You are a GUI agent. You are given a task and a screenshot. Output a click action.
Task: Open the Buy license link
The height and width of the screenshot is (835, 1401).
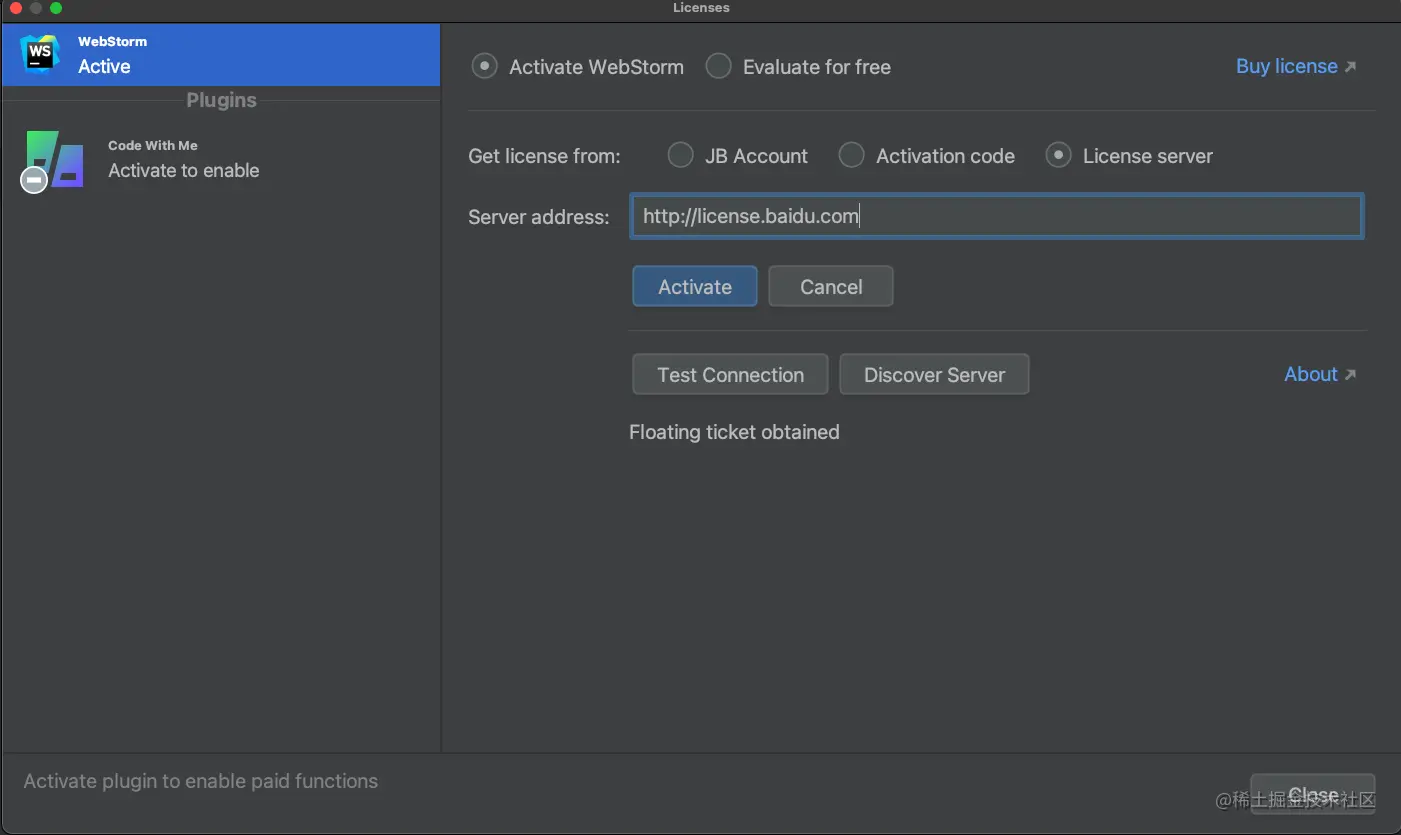[x=1296, y=66]
